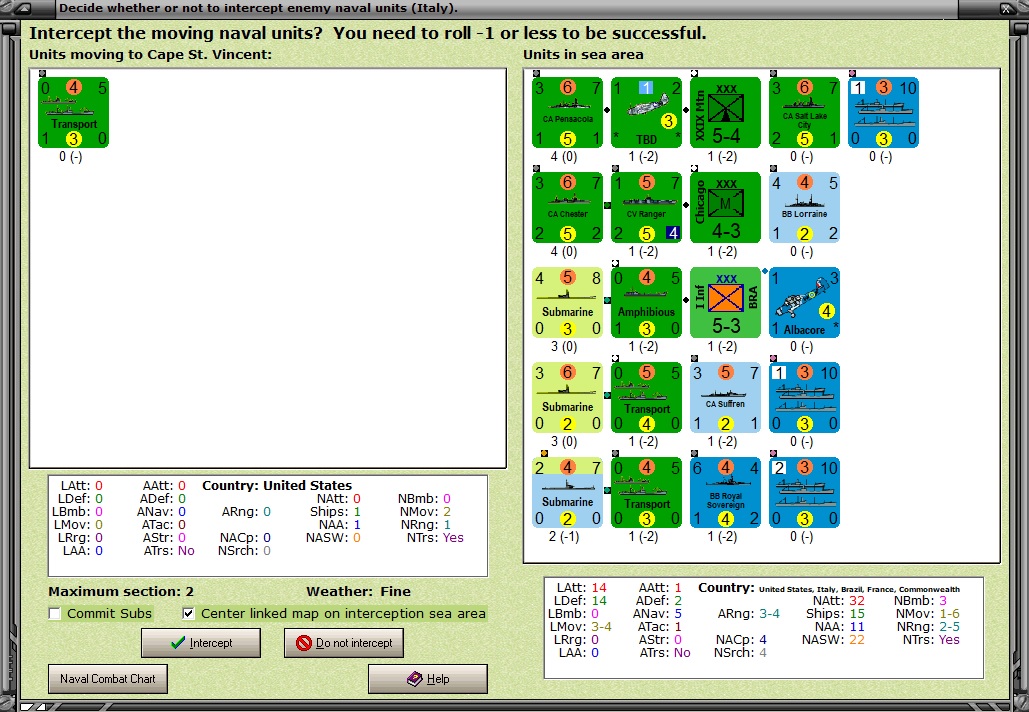Select the I Inf BRA corps counter
This screenshot has width=1029, height=712.
pyautogui.click(x=725, y=303)
